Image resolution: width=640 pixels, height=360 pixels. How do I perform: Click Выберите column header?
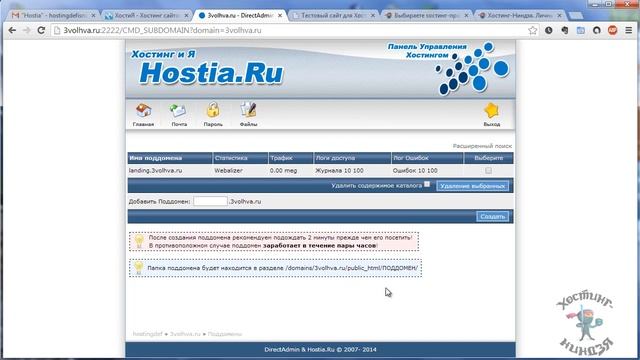pyautogui.click(x=489, y=158)
